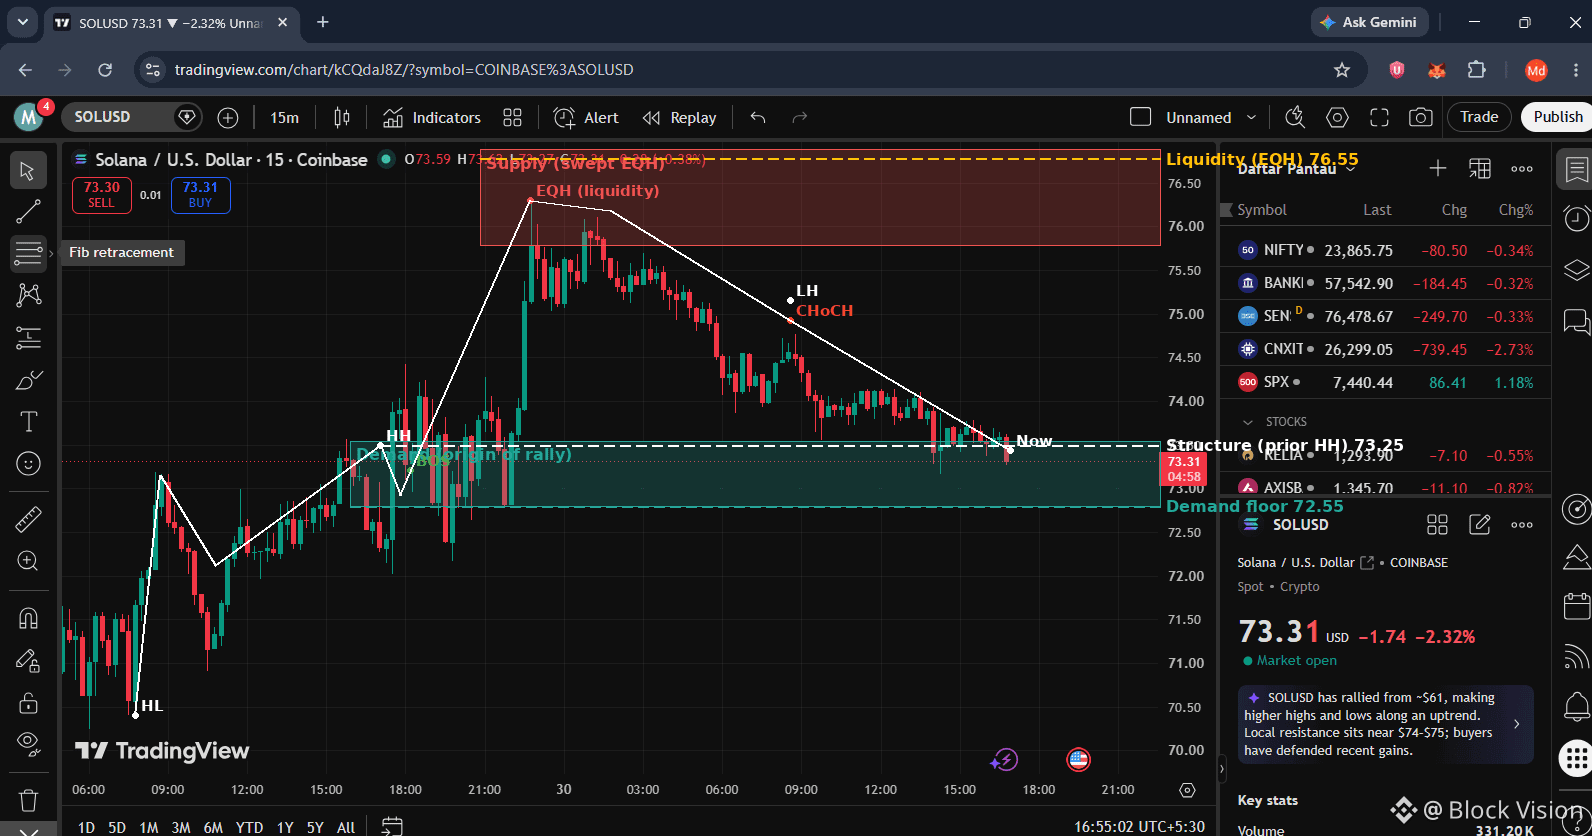The width and height of the screenshot is (1592, 836).
Task: Start bar Replay mode
Action: click(x=680, y=118)
